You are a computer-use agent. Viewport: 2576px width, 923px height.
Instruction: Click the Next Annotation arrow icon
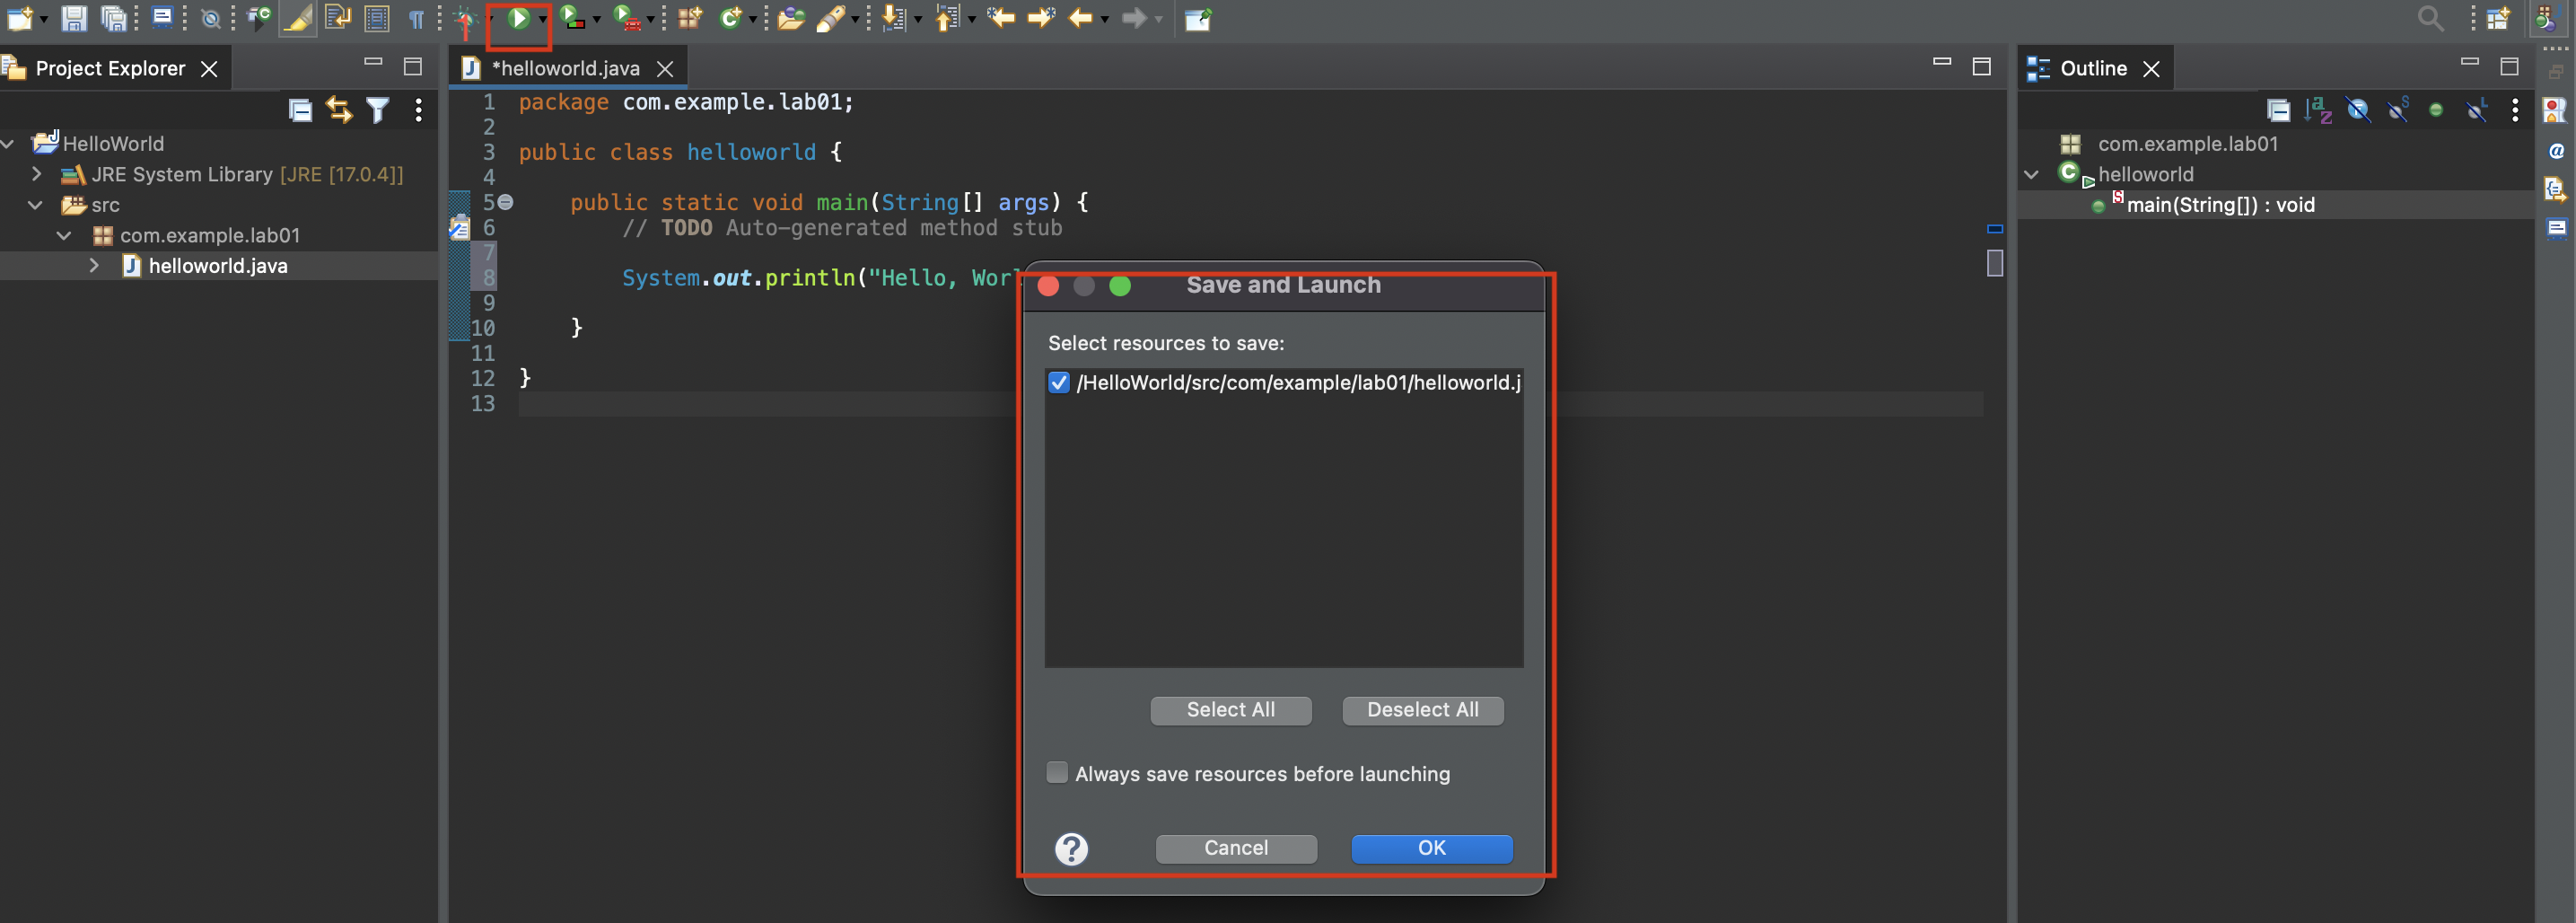(x=893, y=18)
